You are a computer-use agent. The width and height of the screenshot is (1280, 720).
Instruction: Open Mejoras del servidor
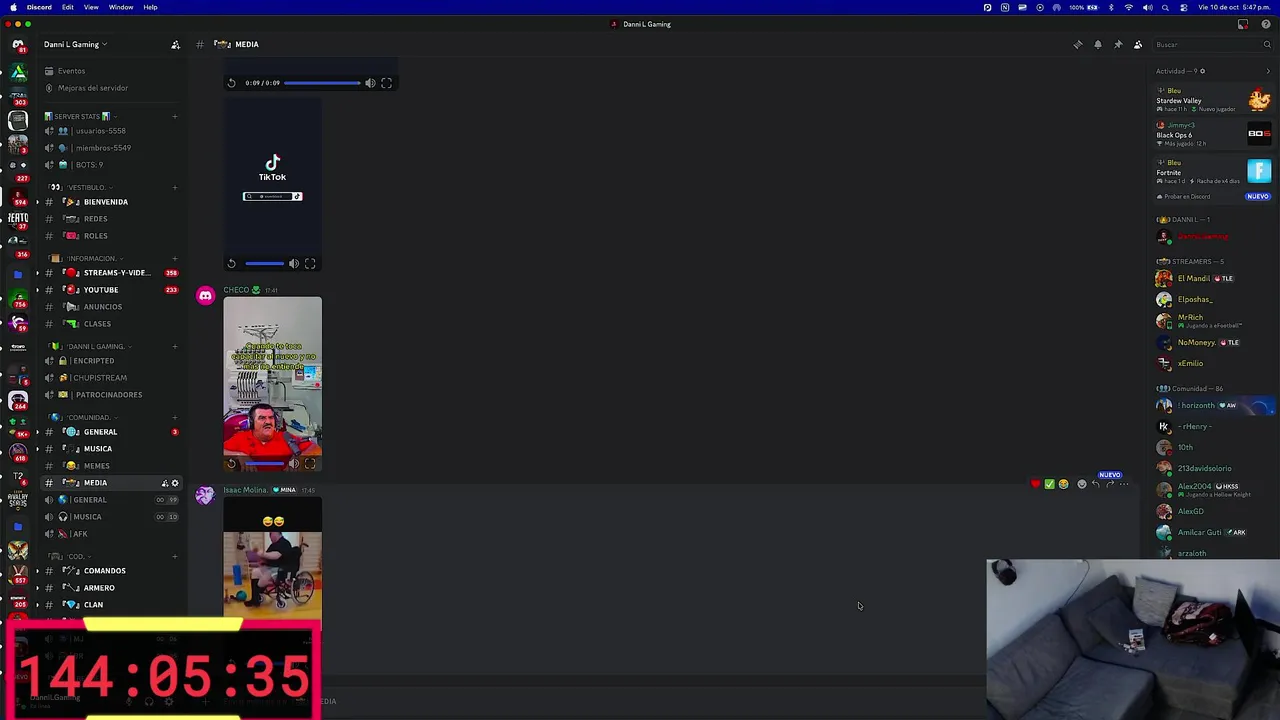point(93,88)
